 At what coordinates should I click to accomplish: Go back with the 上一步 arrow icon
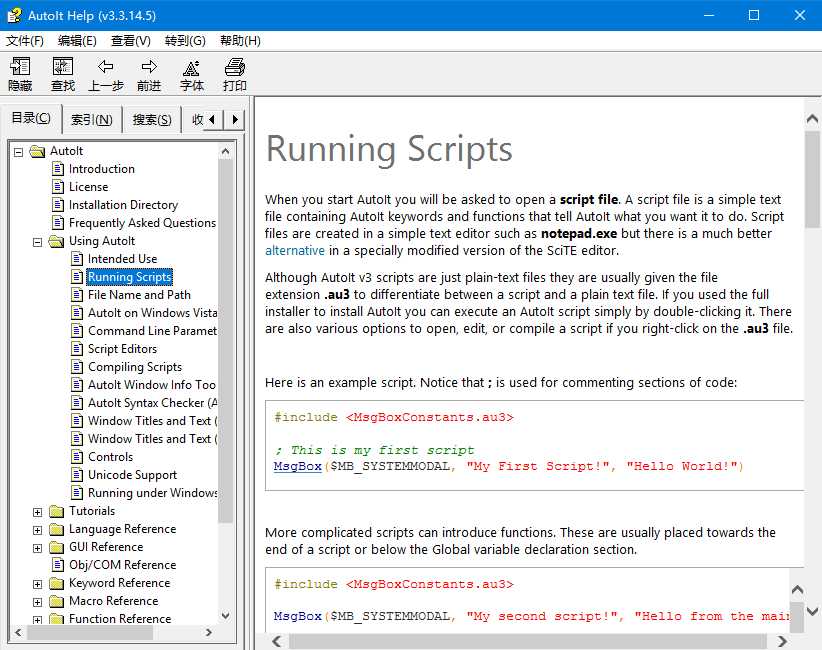click(x=105, y=67)
